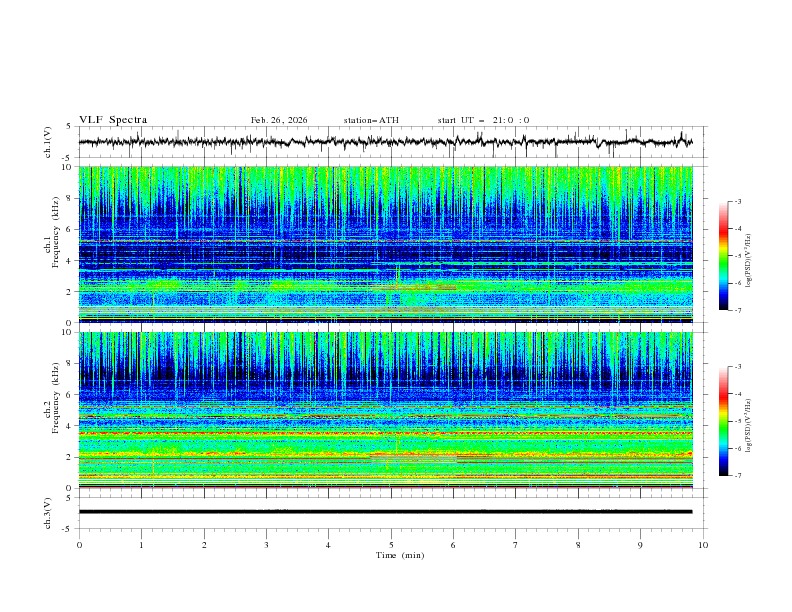Click the time axis tick label "0"
792x612 pixels.
pos(79,545)
